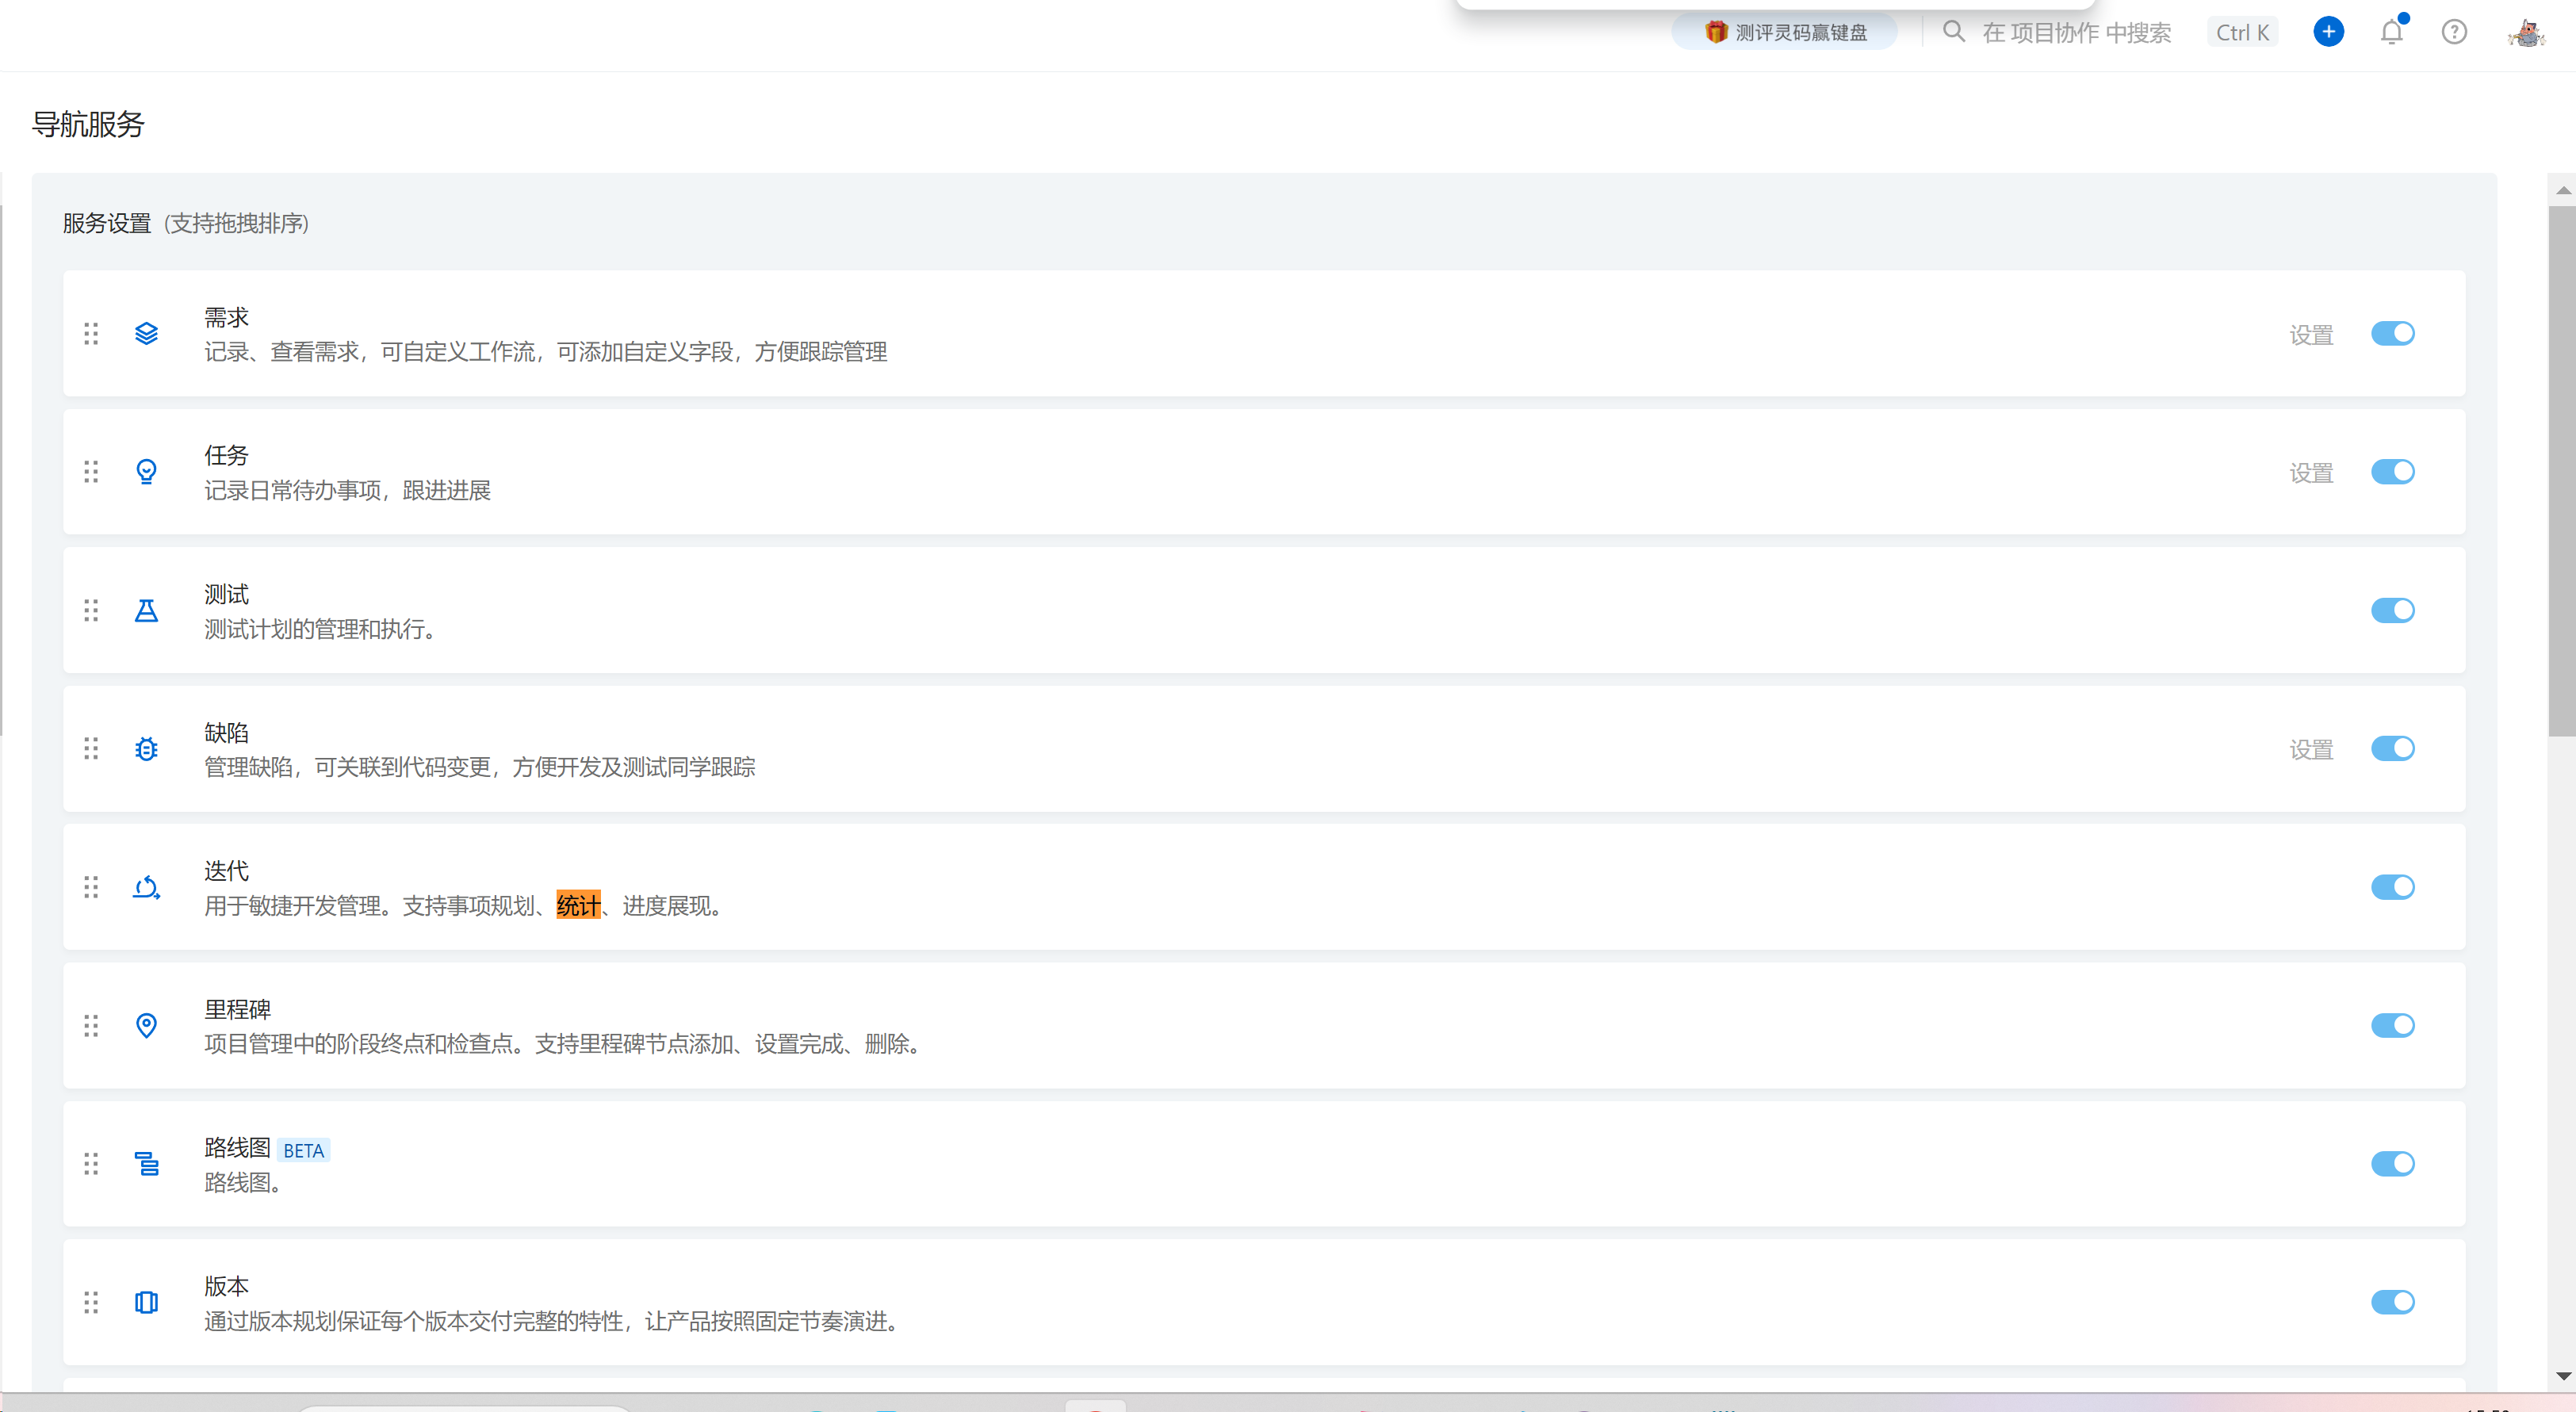
Task: Click the 任务 service title
Action: click(226, 455)
